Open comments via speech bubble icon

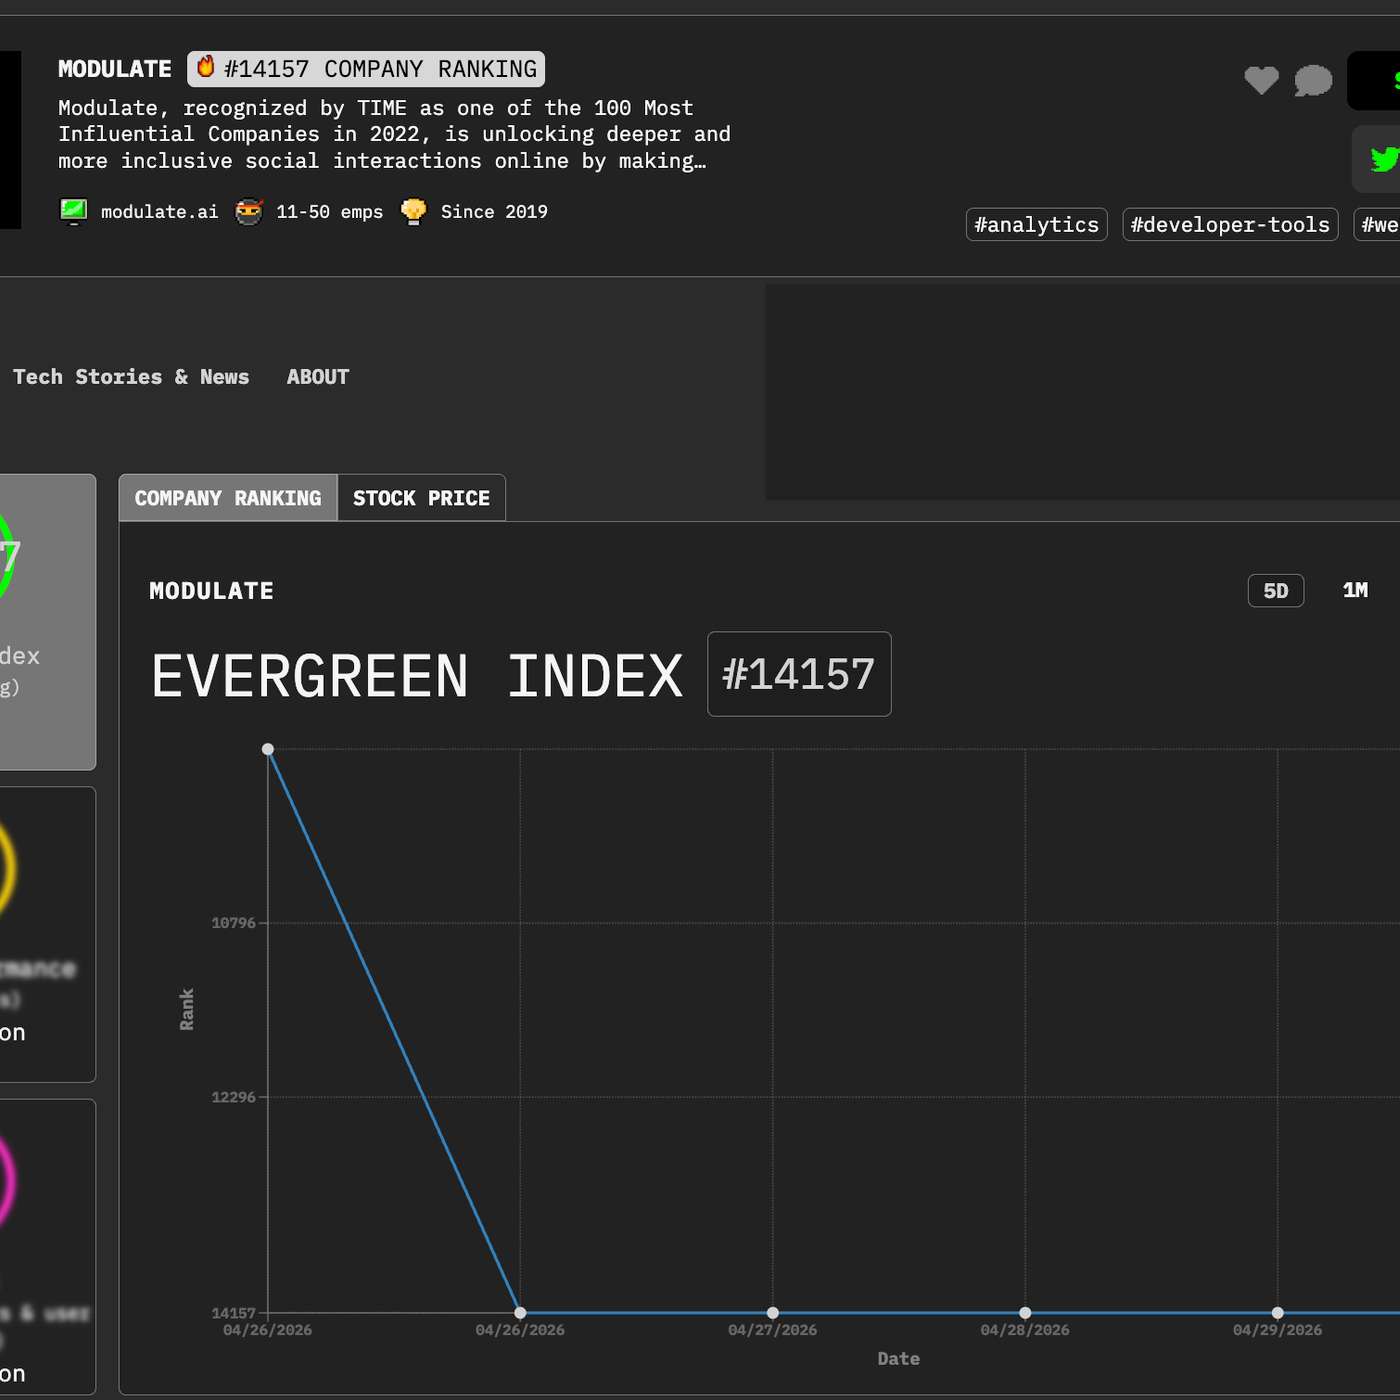coord(1313,80)
